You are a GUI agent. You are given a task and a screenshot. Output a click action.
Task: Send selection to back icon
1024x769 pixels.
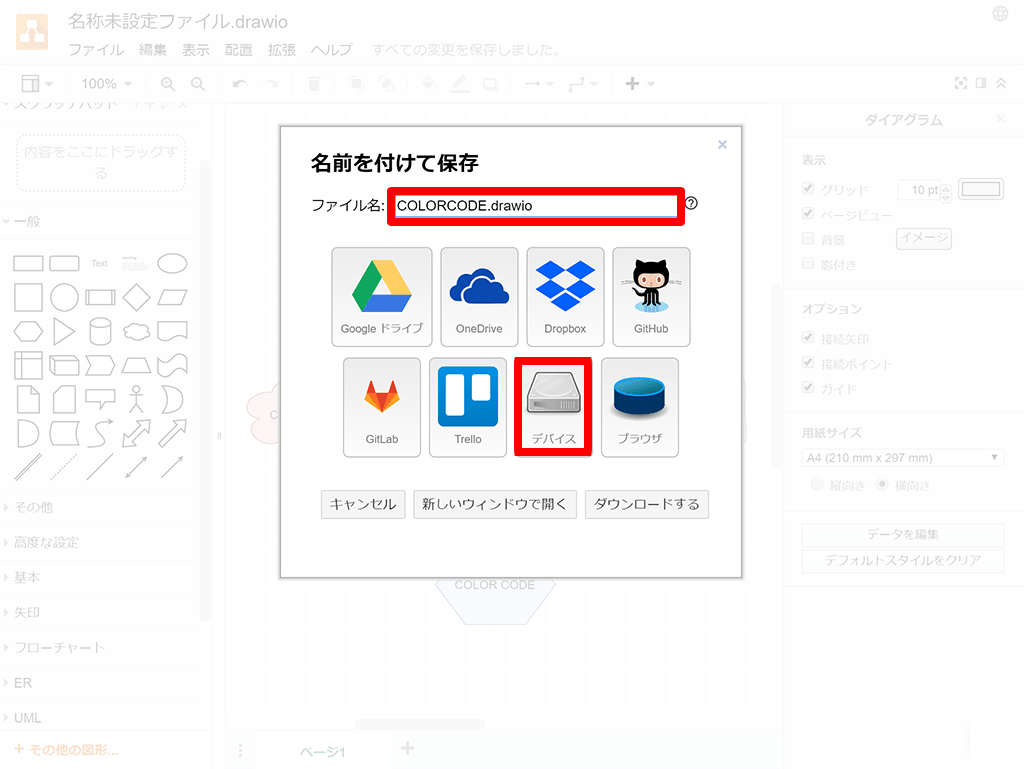[387, 84]
